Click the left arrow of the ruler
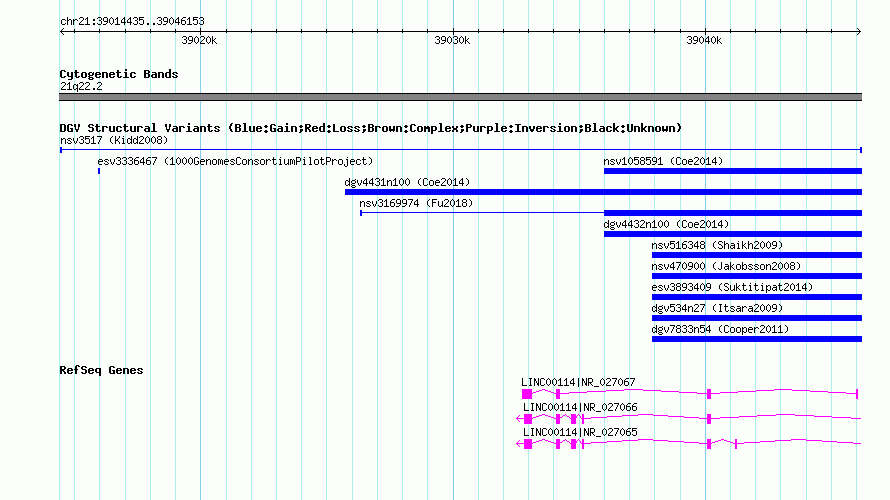 click(62, 31)
